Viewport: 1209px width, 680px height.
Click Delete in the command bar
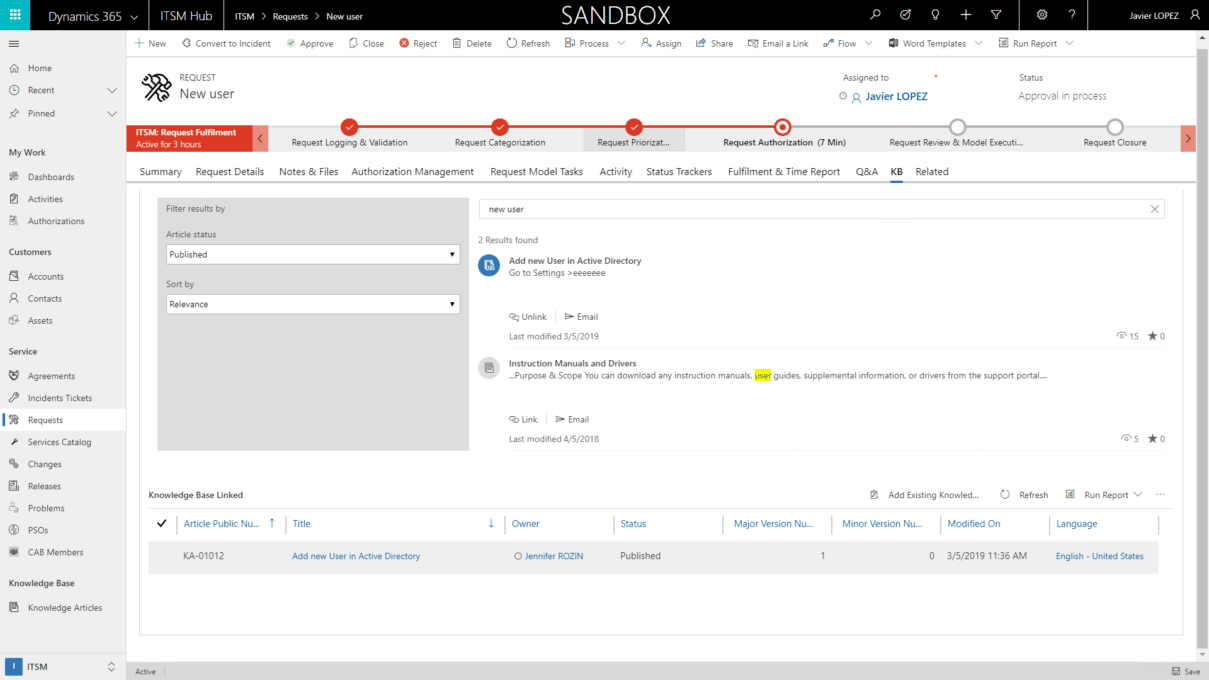tap(472, 43)
